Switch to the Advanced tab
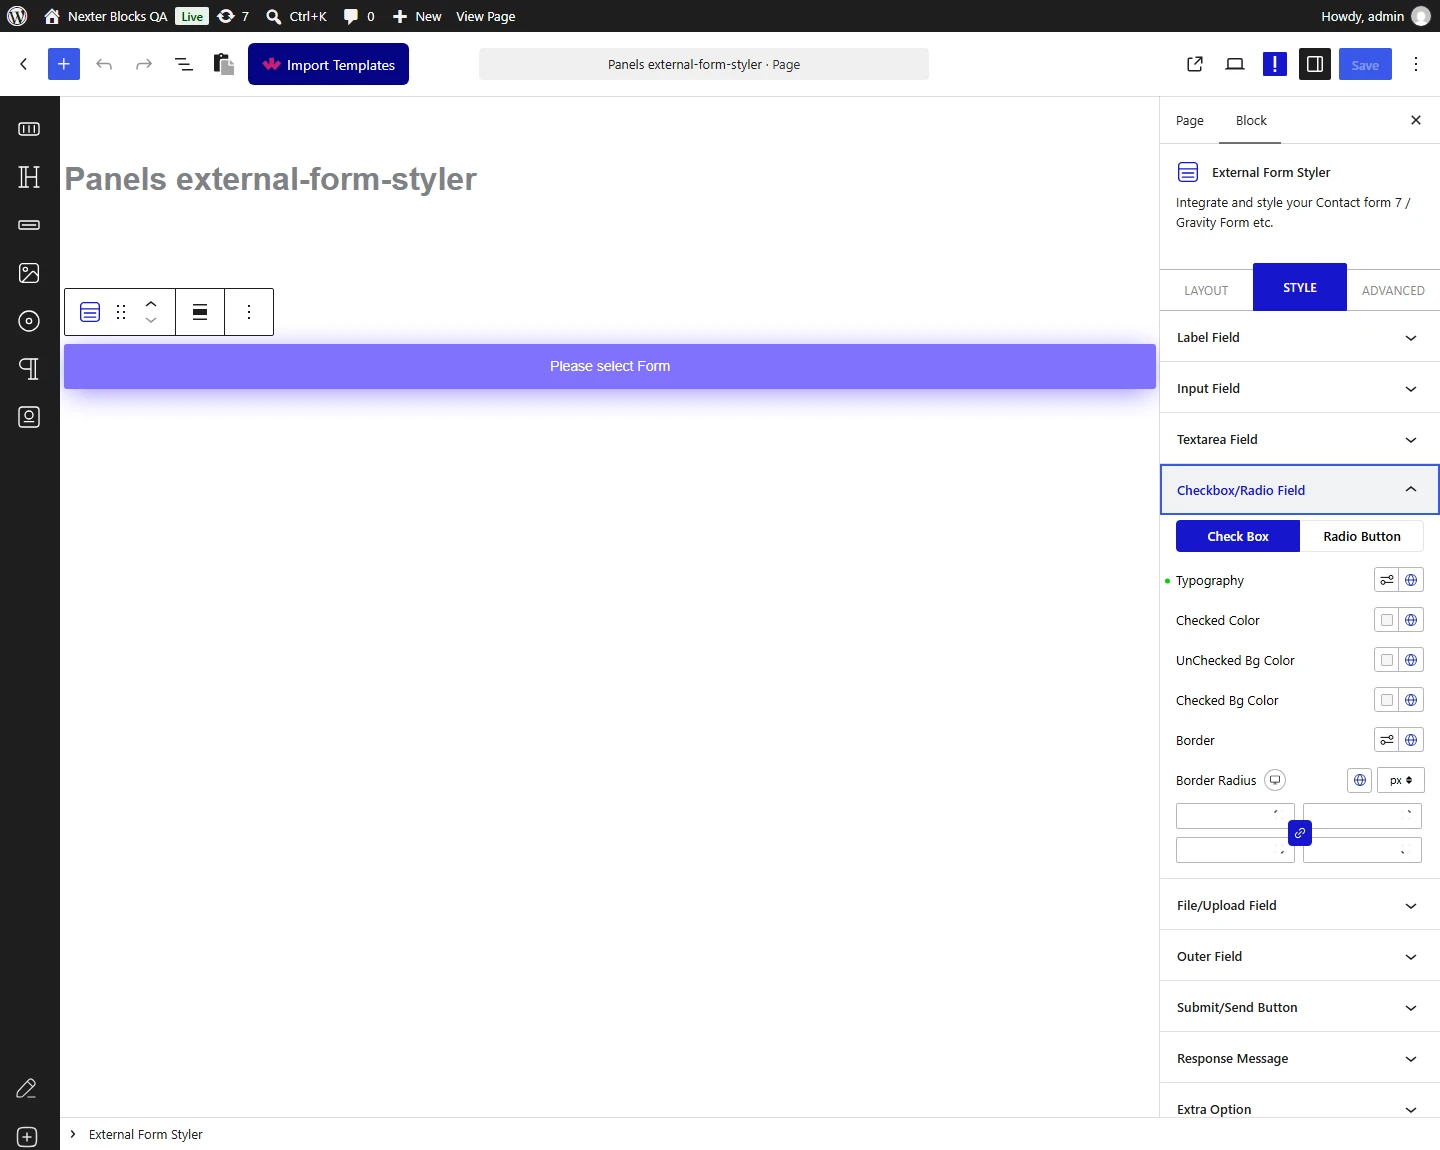 click(x=1393, y=290)
